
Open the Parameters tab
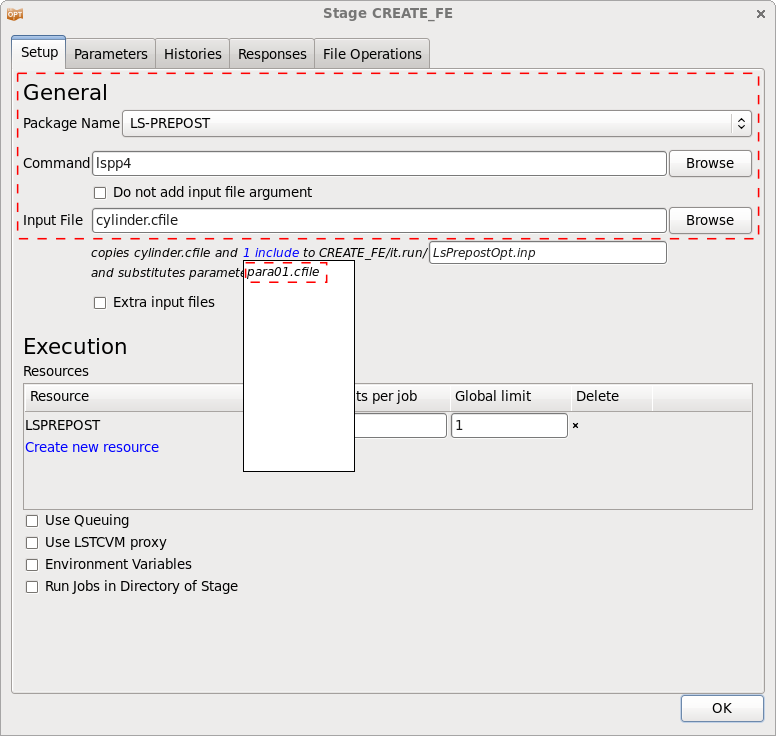(111, 53)
